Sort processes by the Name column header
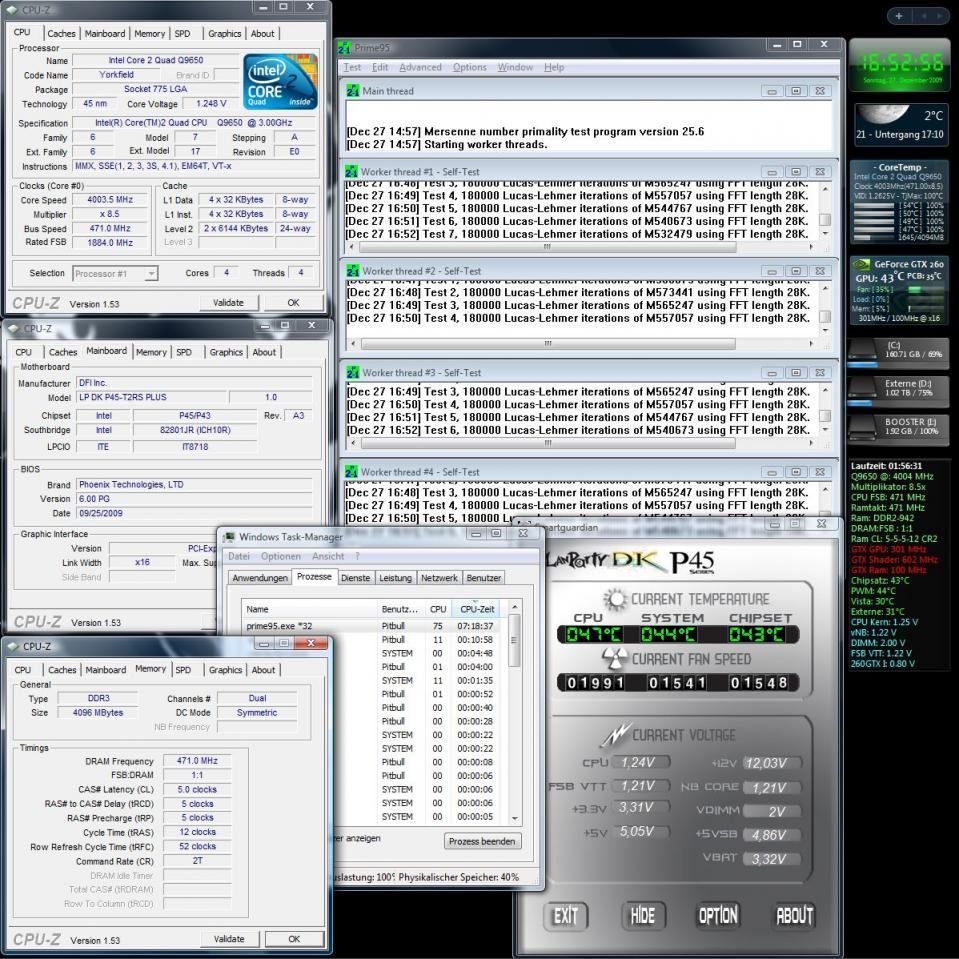Viewport: 959px width, 959px height. (309, 609)
